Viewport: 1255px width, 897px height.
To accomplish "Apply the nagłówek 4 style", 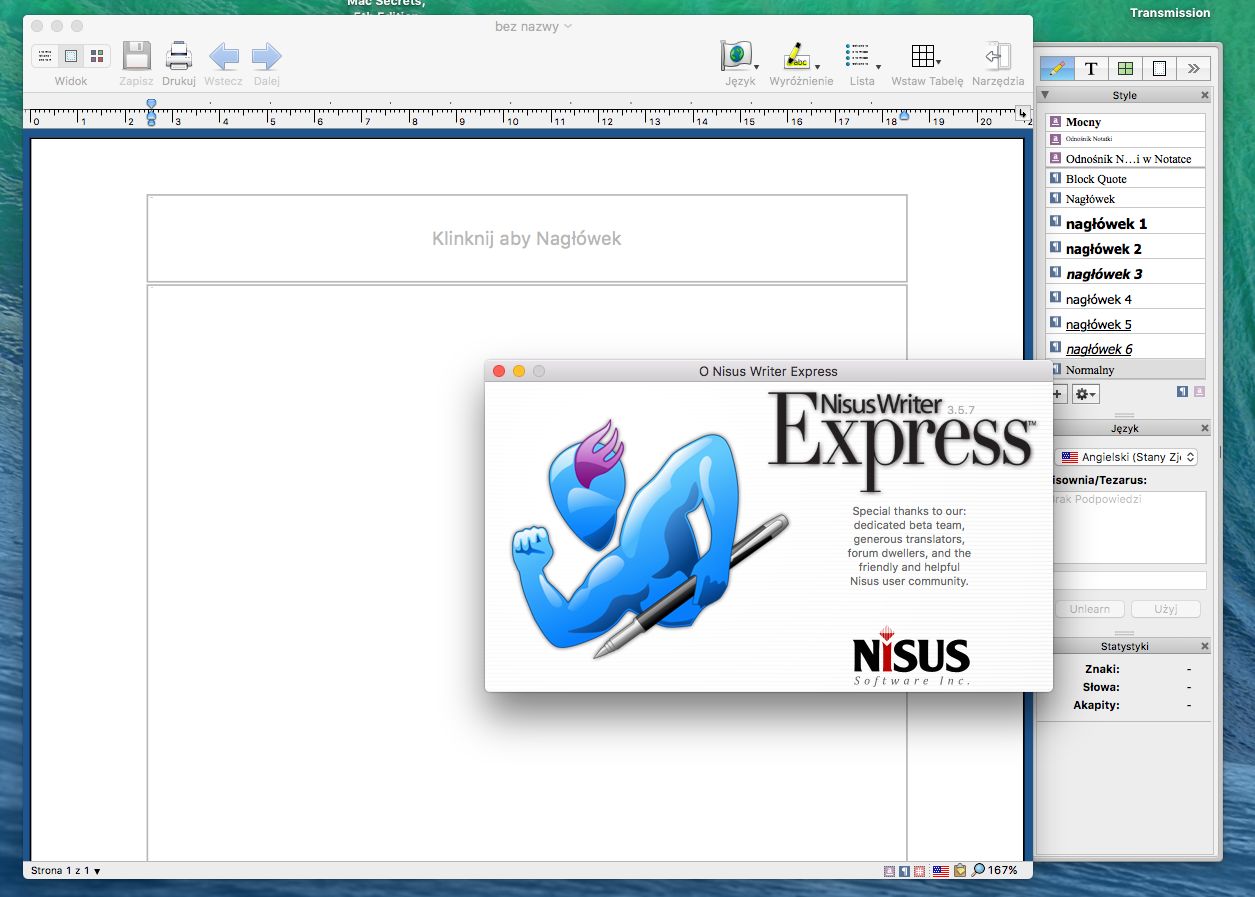I will pos(1125,298).
